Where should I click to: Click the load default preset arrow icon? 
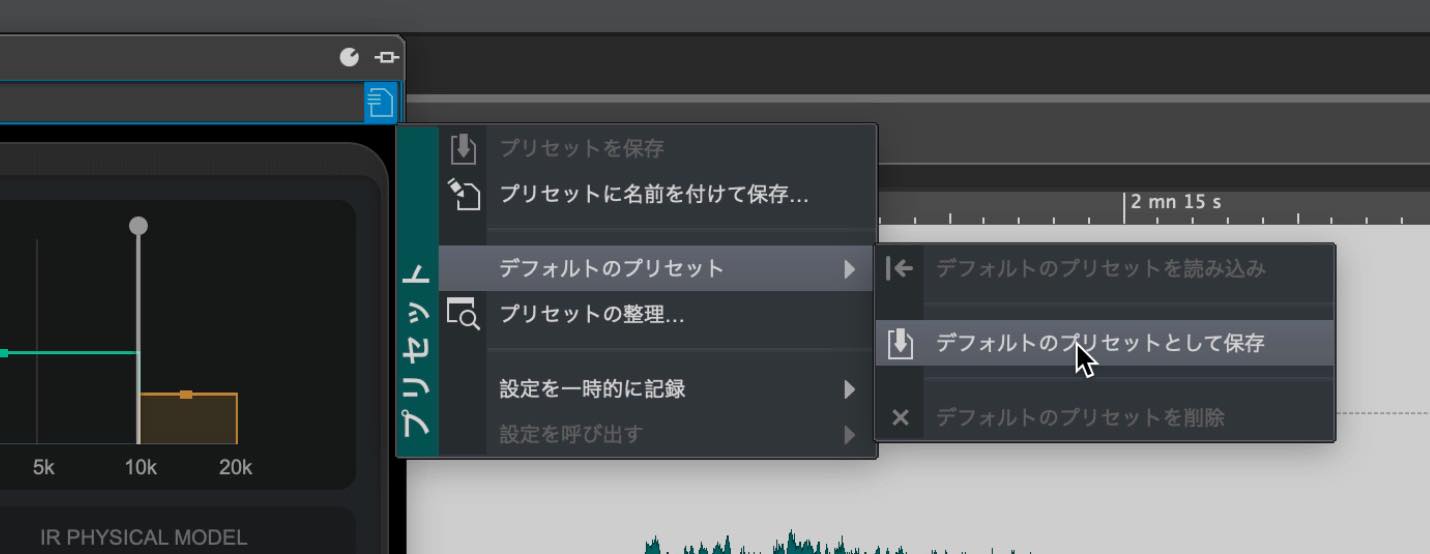[x=900, y=268]
